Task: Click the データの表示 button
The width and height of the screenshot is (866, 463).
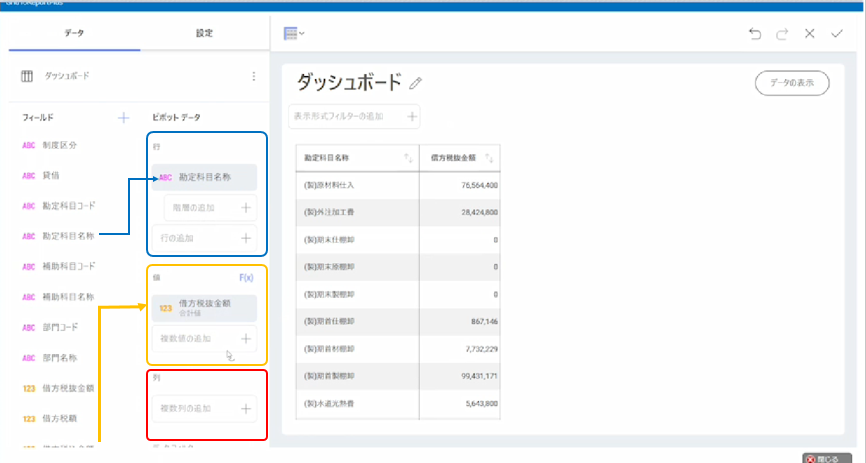Action: pyautogui.click(x=791, y=83)
